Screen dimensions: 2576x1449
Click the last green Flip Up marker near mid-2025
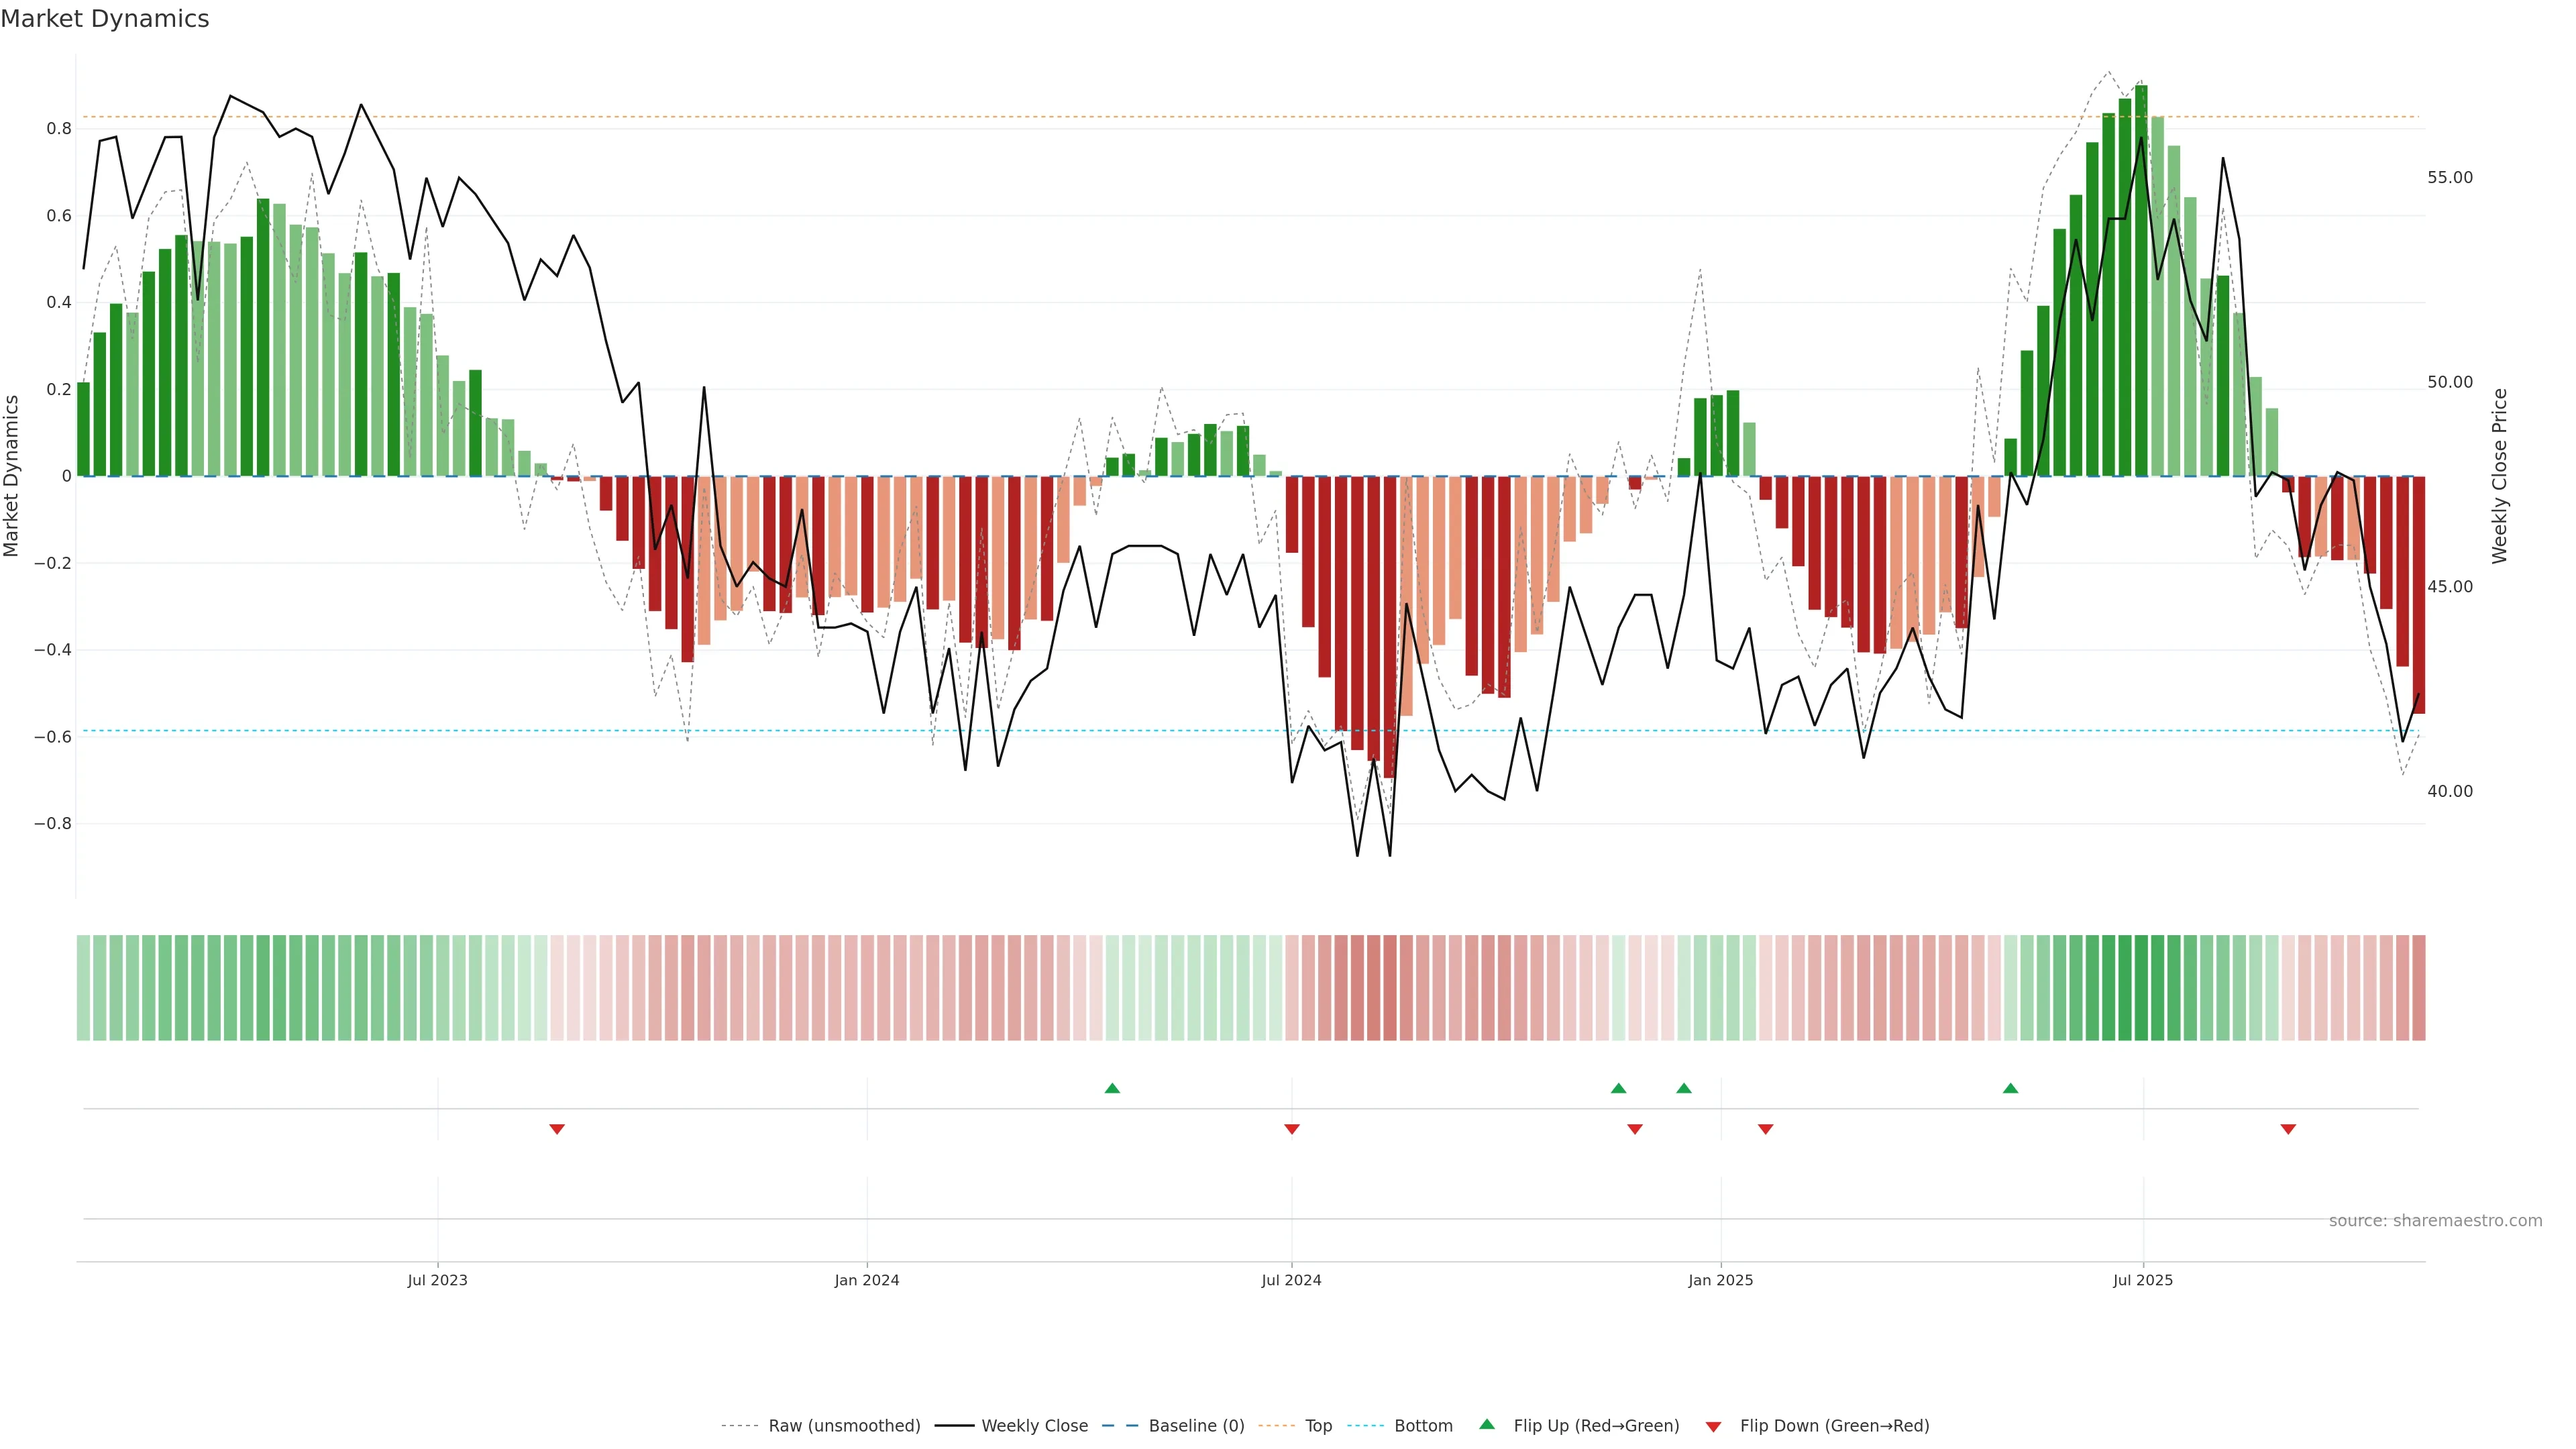click(2010, 1088)
